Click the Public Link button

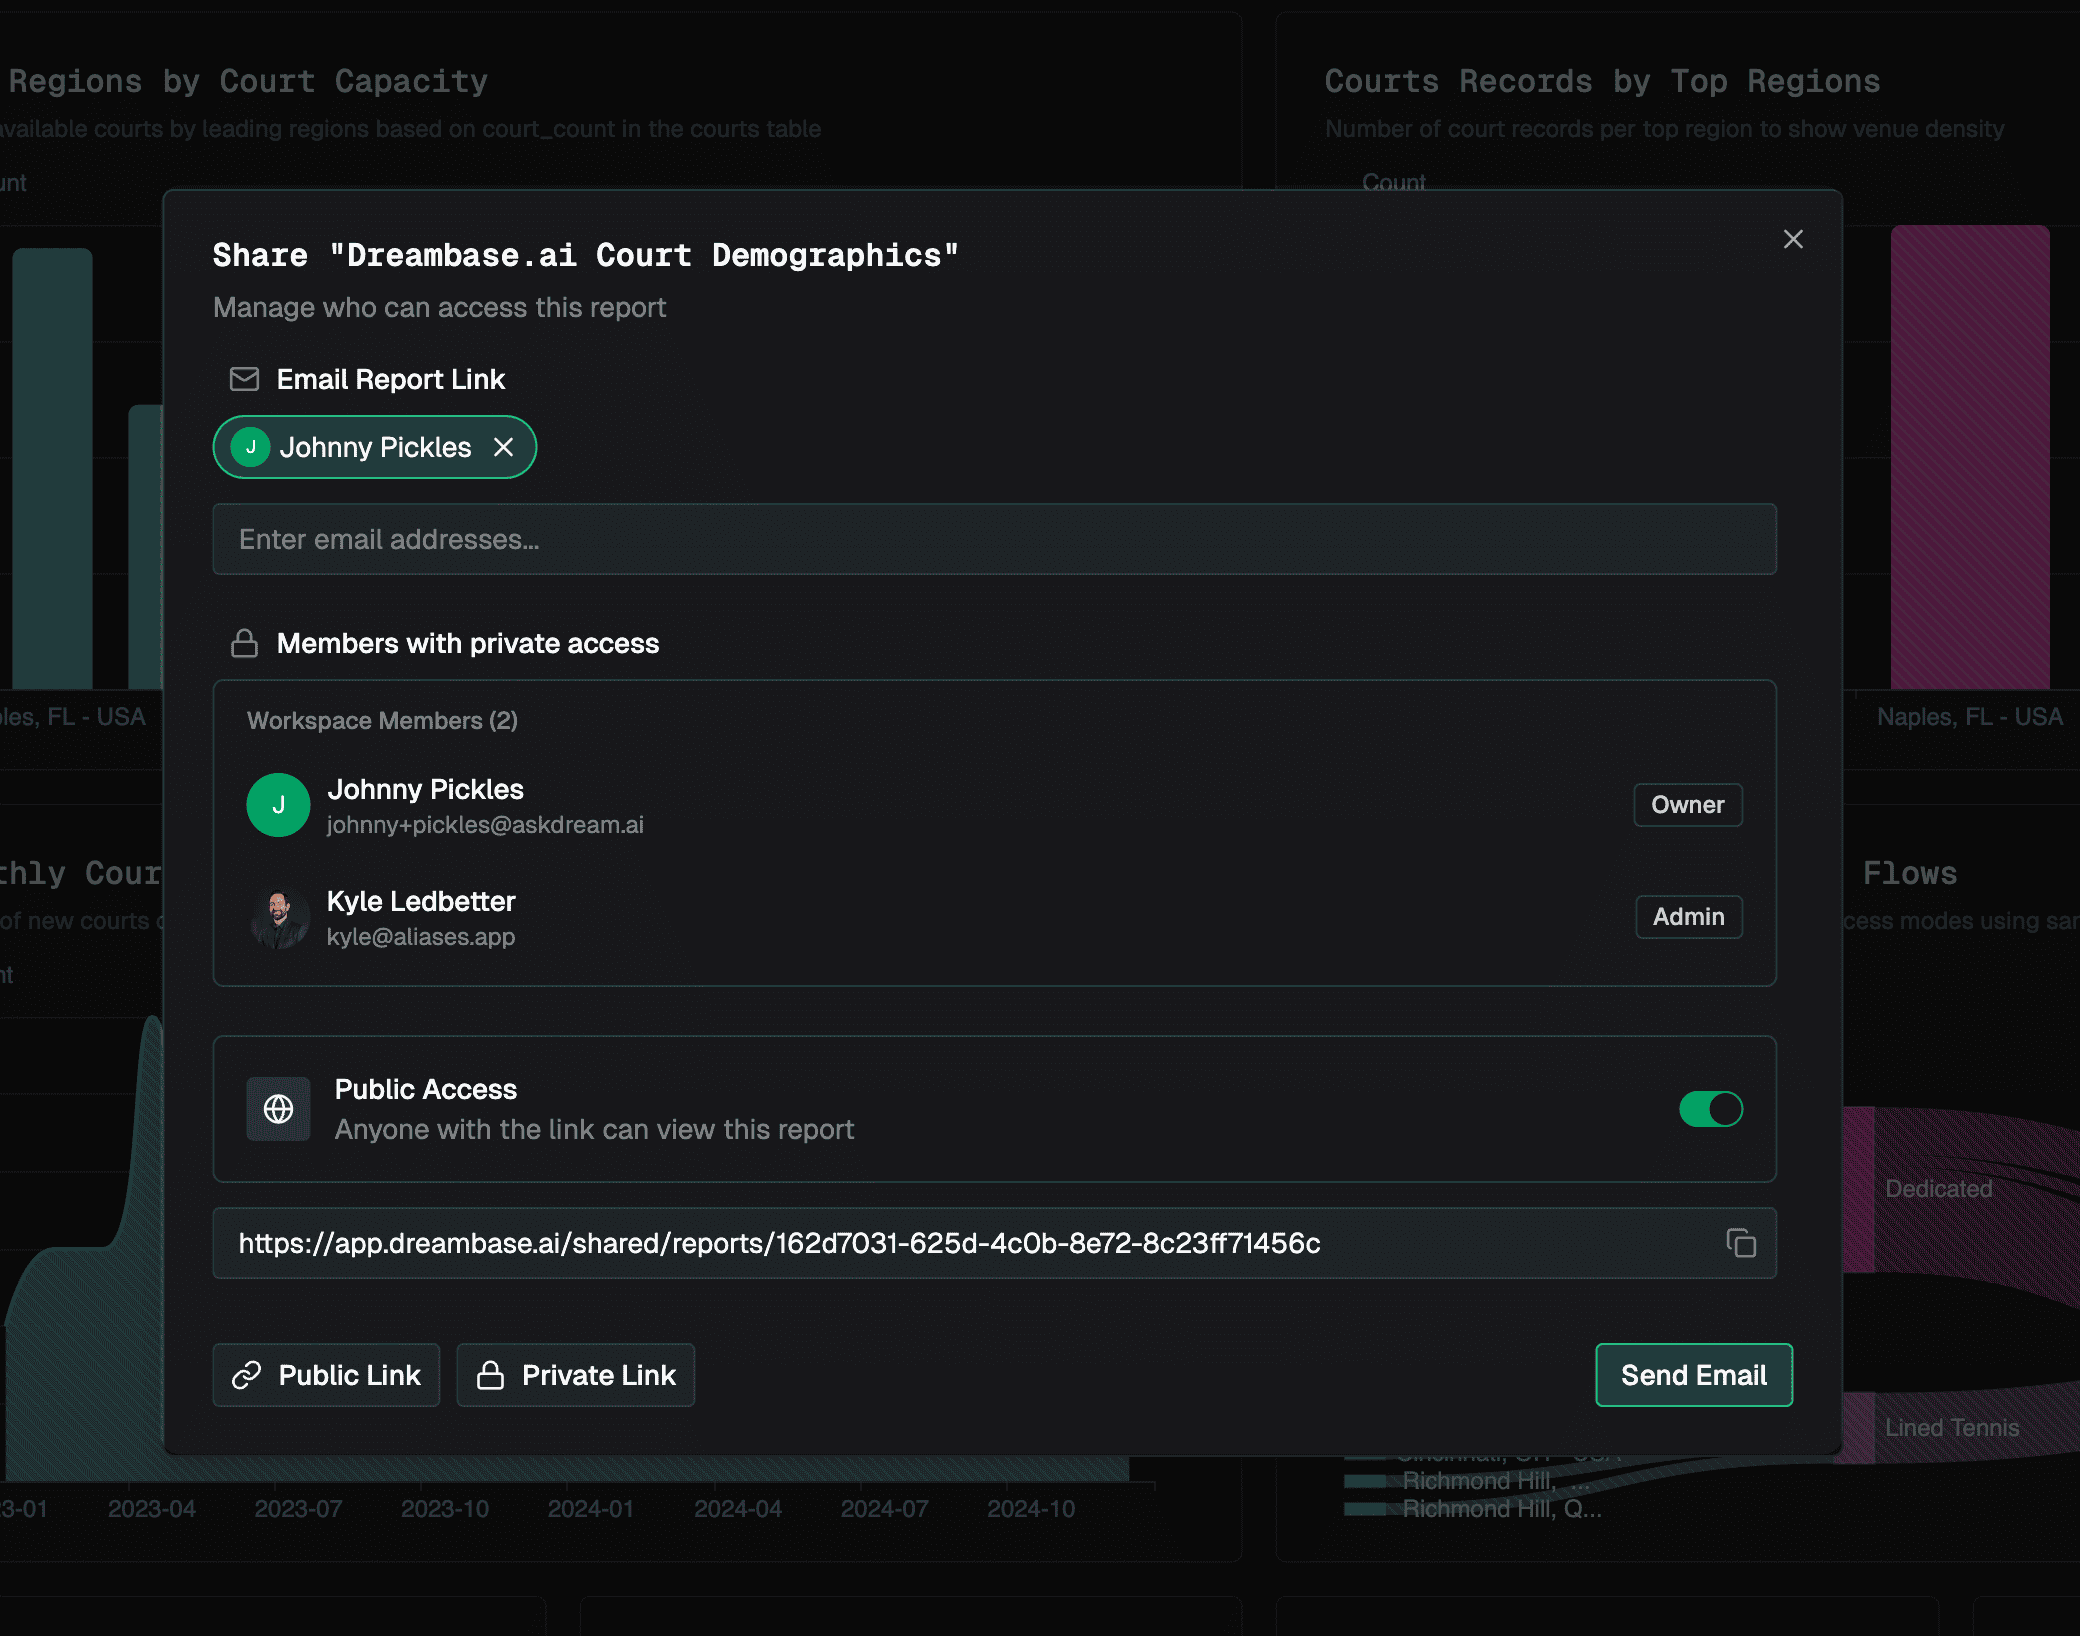point(326,1375)
